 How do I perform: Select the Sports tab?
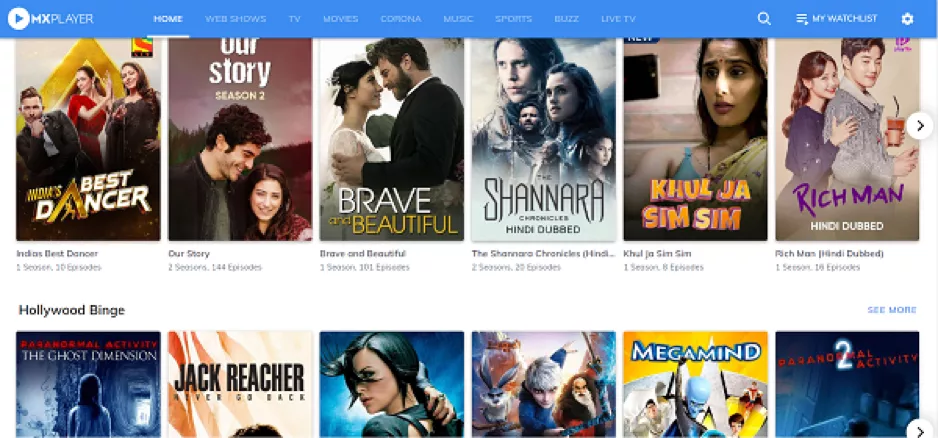click(x=513, y=19)
